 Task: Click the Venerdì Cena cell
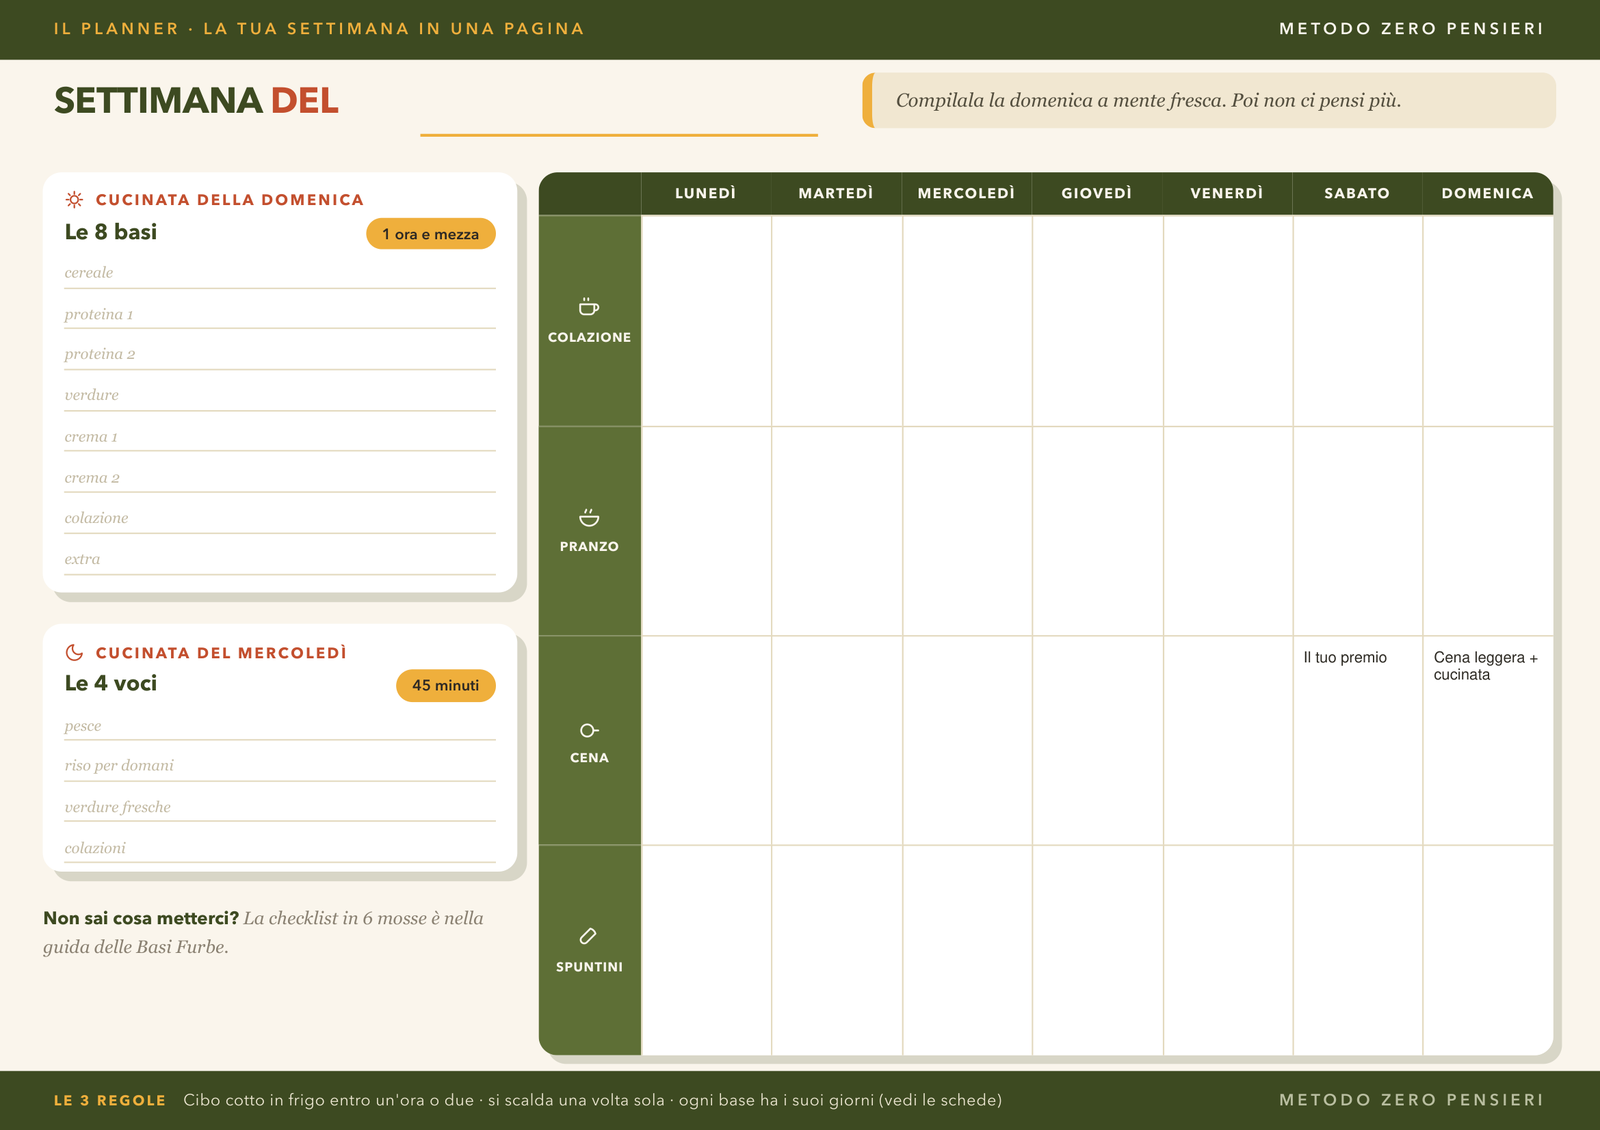pos(1227,740)
